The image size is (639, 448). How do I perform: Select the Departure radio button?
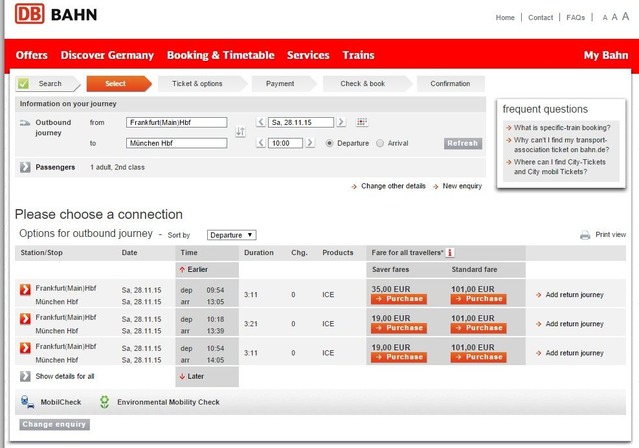(x=329, y=143)
